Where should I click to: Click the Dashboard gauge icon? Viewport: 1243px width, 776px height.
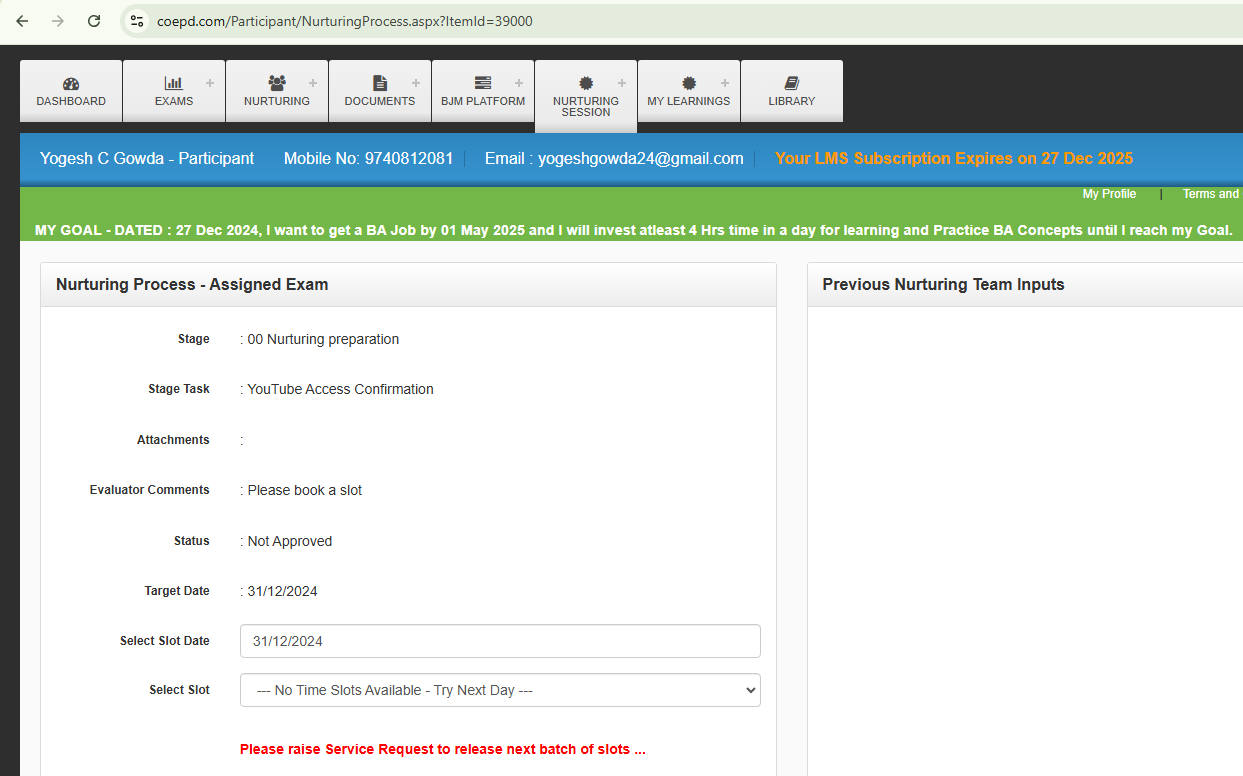tap(71, 84)
